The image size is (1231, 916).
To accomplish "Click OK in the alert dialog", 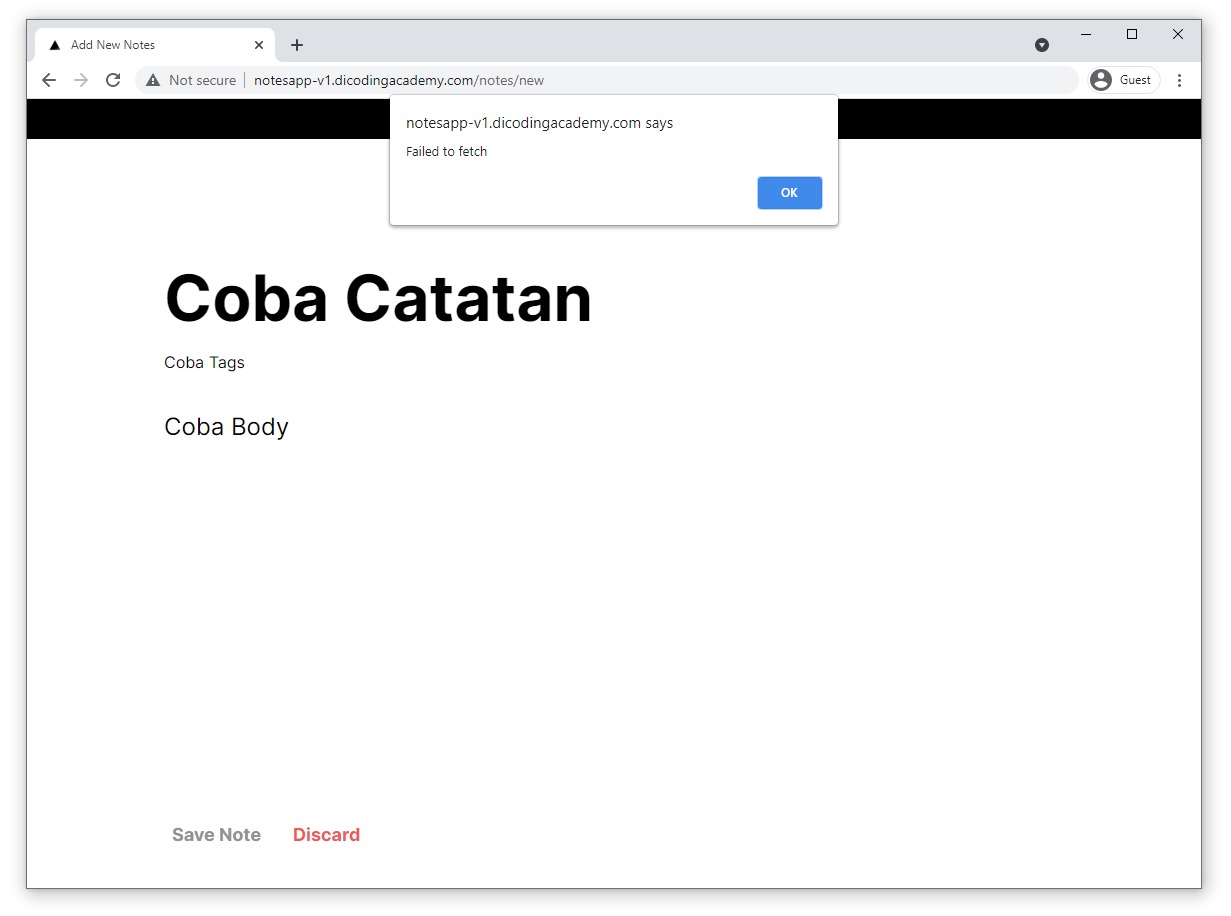I will pos(789,193).
